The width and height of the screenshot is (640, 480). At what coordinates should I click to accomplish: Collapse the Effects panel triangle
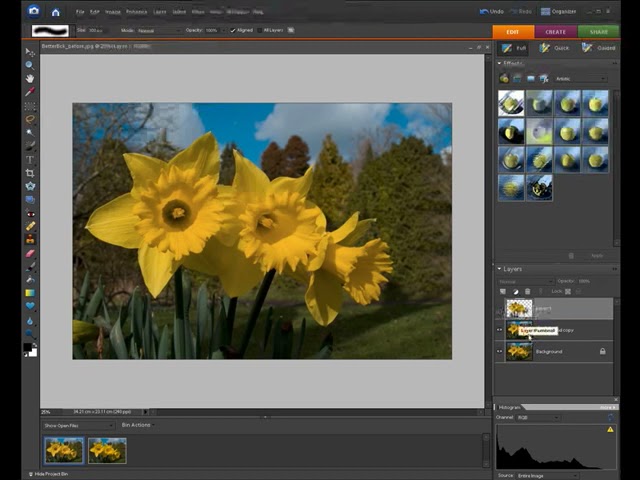[x=499, y=63]
